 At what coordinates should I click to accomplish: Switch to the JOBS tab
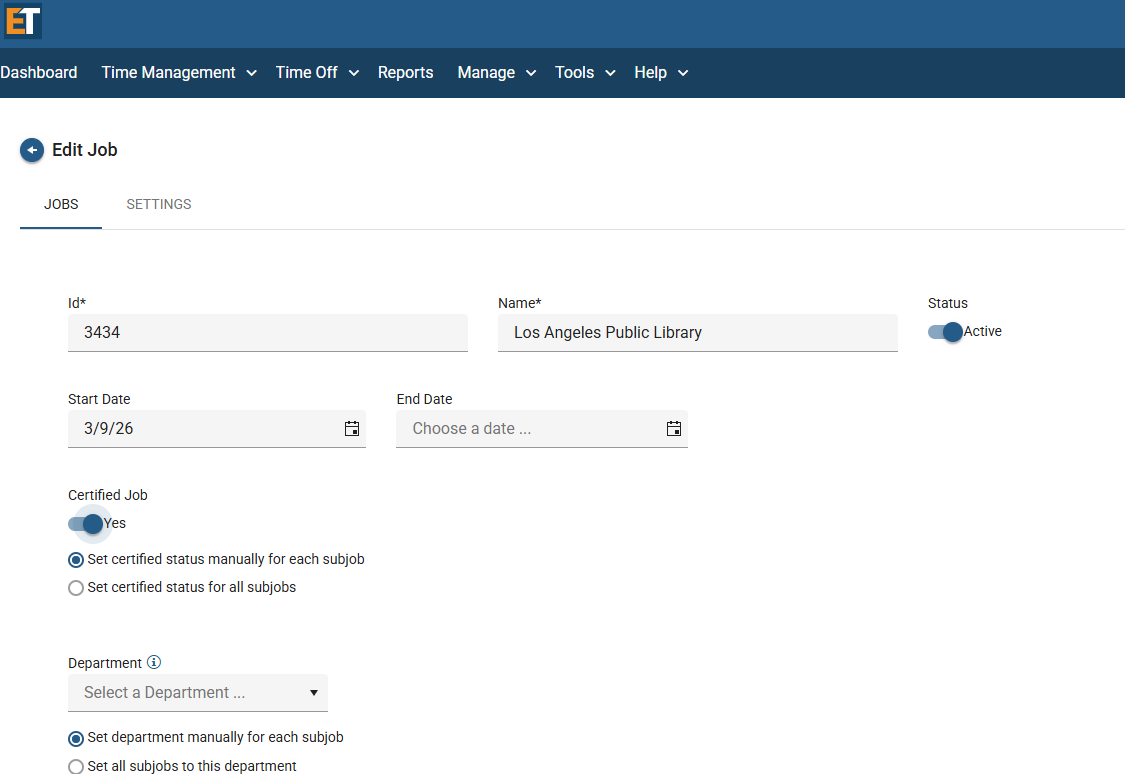[61, 204]
